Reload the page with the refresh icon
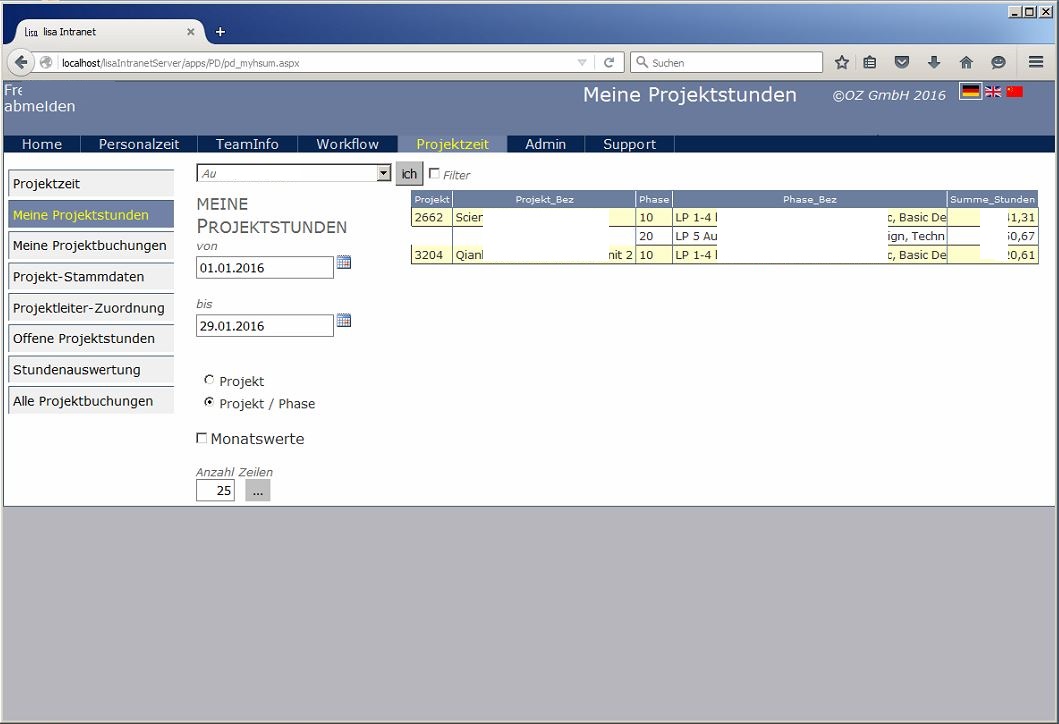Viewport: 1059px width, 724px height. coord(609,63)
